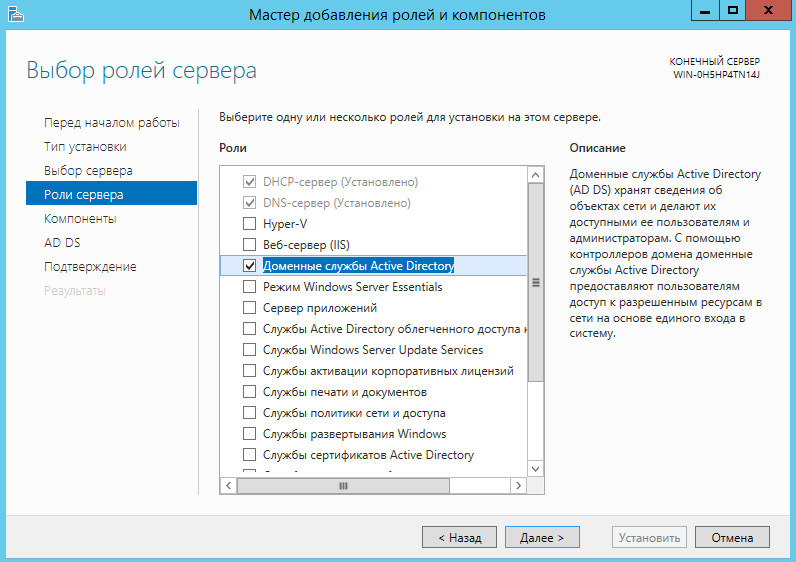Check Службы Windows Server Update Services checkbox

click(249, 350)
